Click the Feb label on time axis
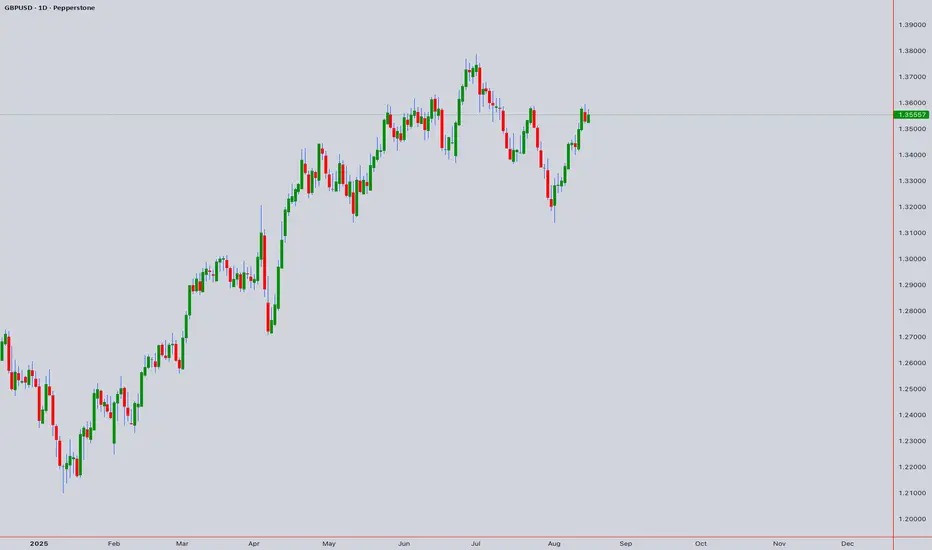932x550 pixels. [x=114, y=543]
